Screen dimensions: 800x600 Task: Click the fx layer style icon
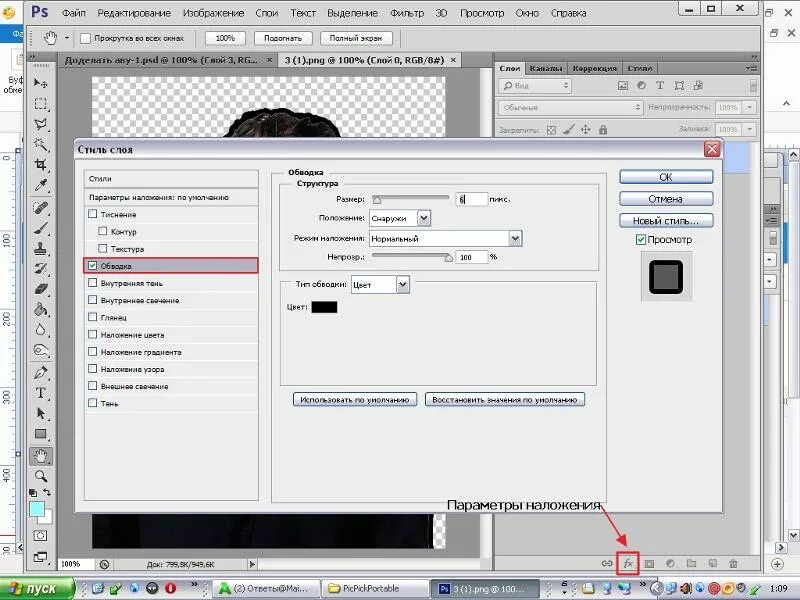[x=628, y=563]
